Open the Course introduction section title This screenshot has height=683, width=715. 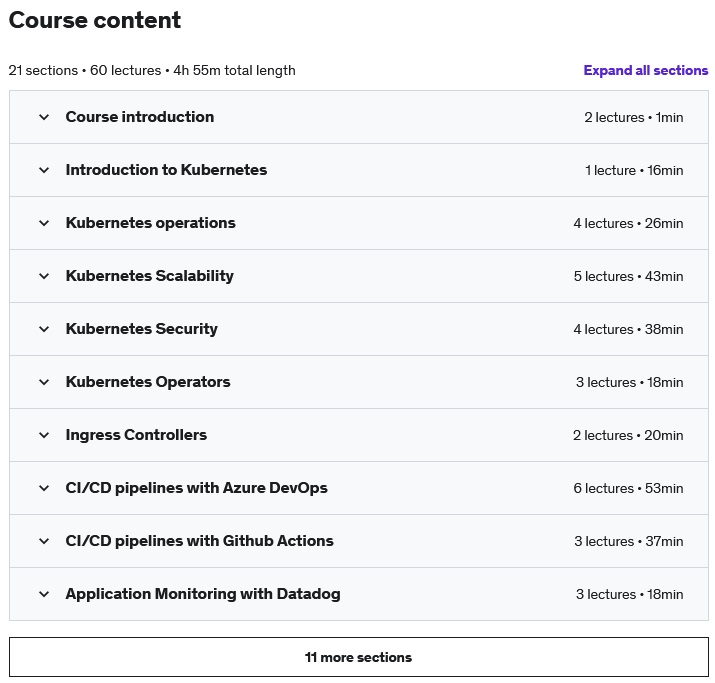tap(140, 117)
